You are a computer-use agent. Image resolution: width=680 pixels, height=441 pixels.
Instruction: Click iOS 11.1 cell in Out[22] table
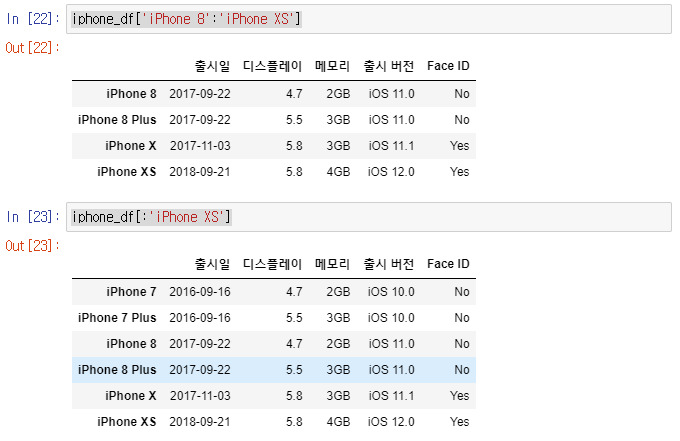point(392,146)
